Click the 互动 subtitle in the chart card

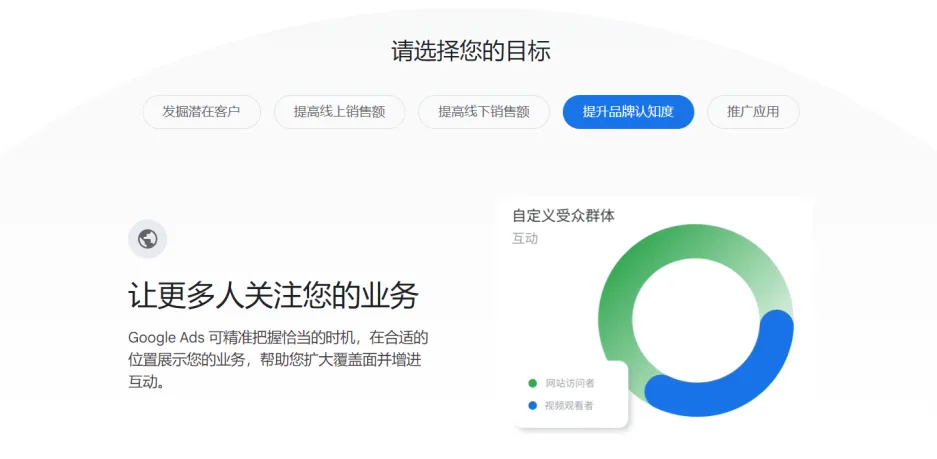[525, 239]
